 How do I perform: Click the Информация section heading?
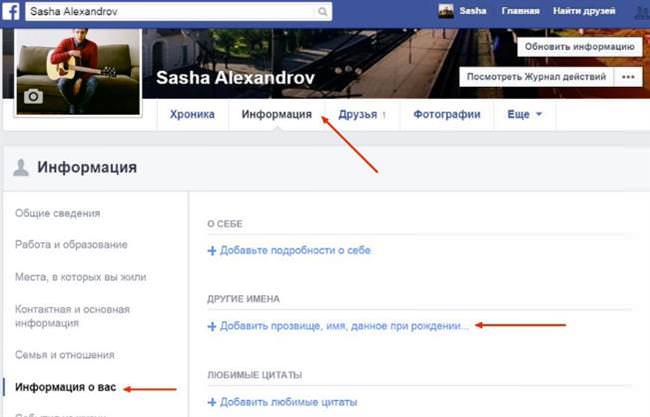click(87, 167)
